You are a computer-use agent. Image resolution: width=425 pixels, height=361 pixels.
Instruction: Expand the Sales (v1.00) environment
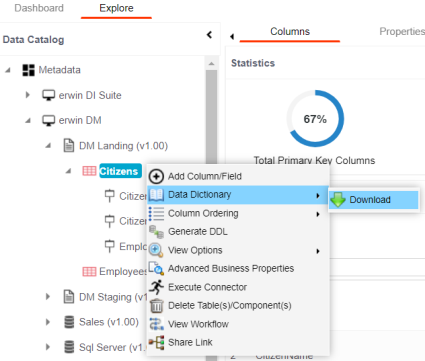click(48, 322)
